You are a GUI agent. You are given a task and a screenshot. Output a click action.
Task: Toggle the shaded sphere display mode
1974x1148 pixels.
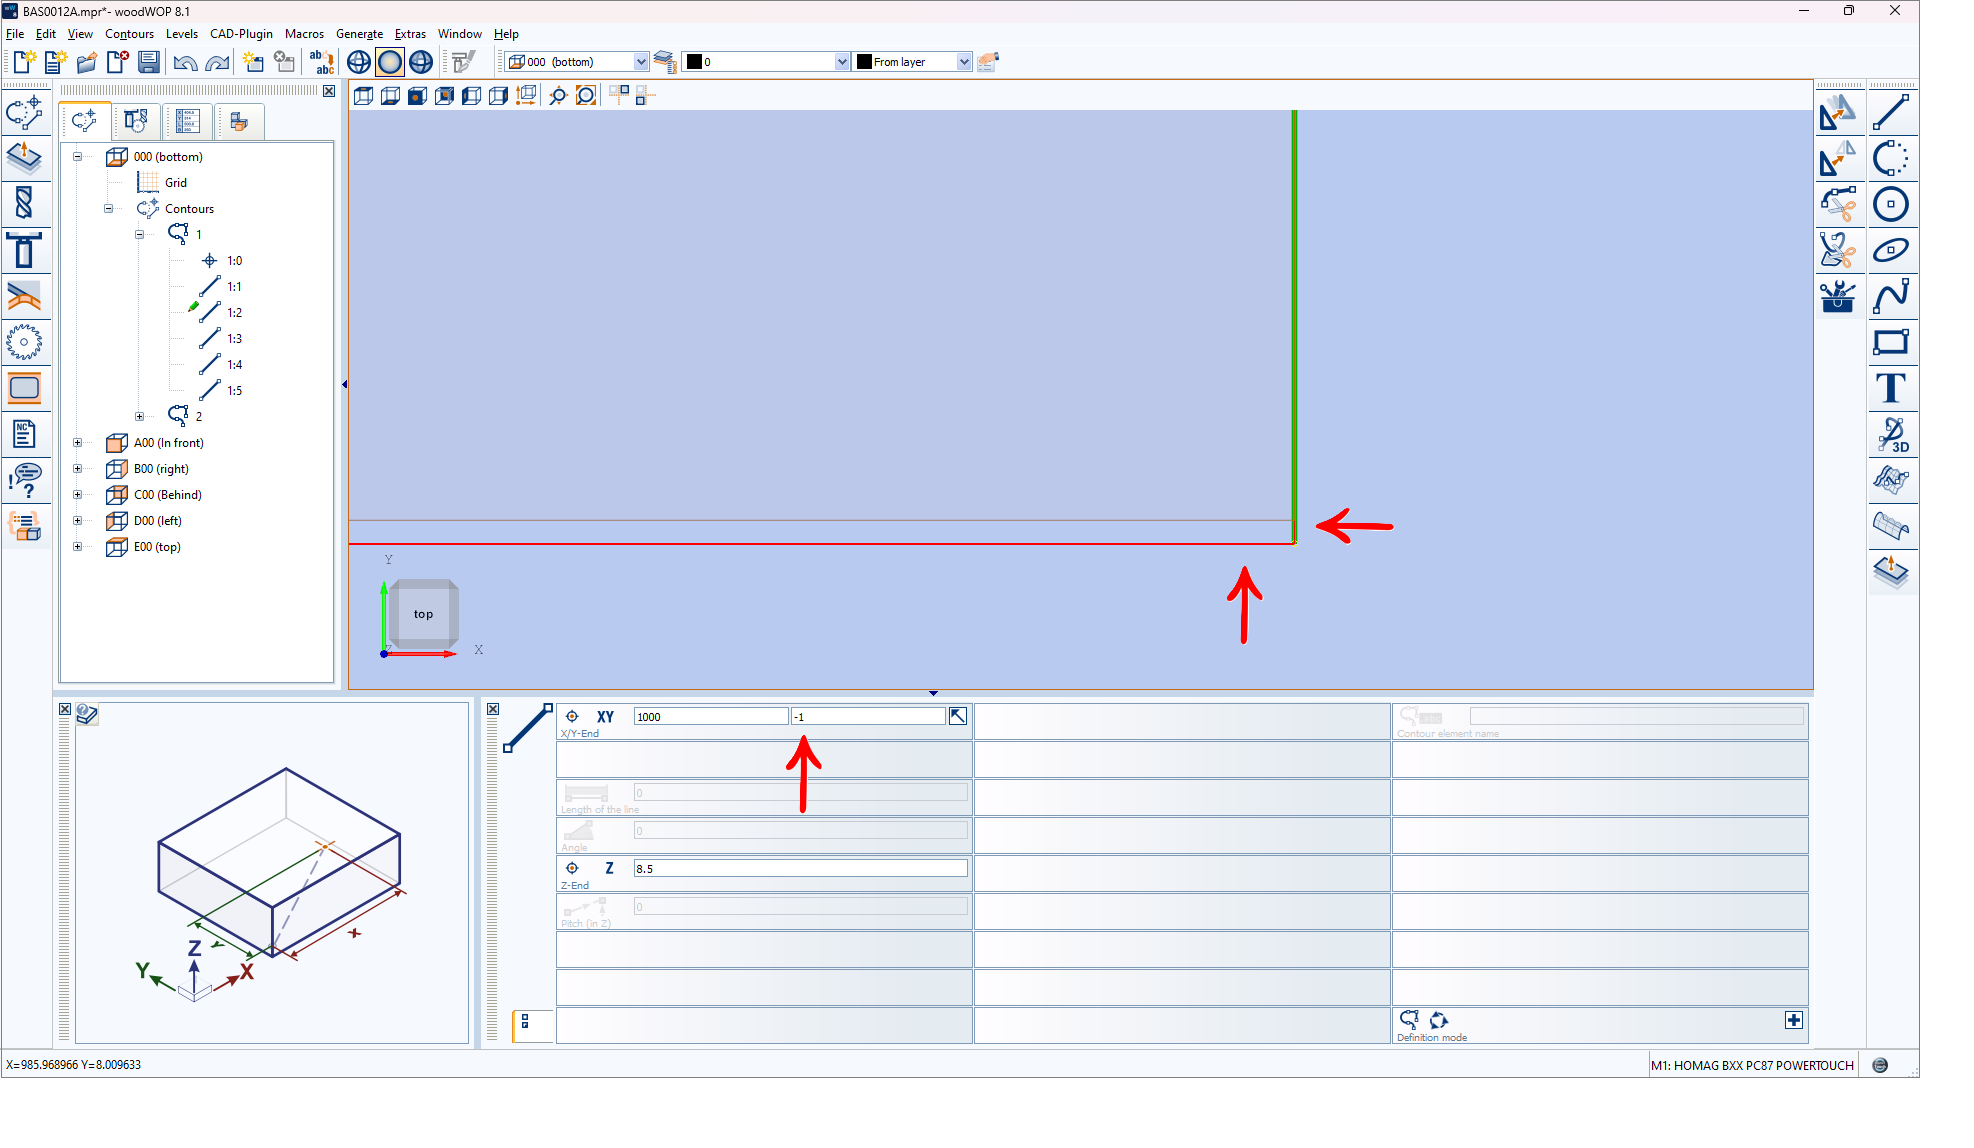pyautogui.click(x=390, y=62)
